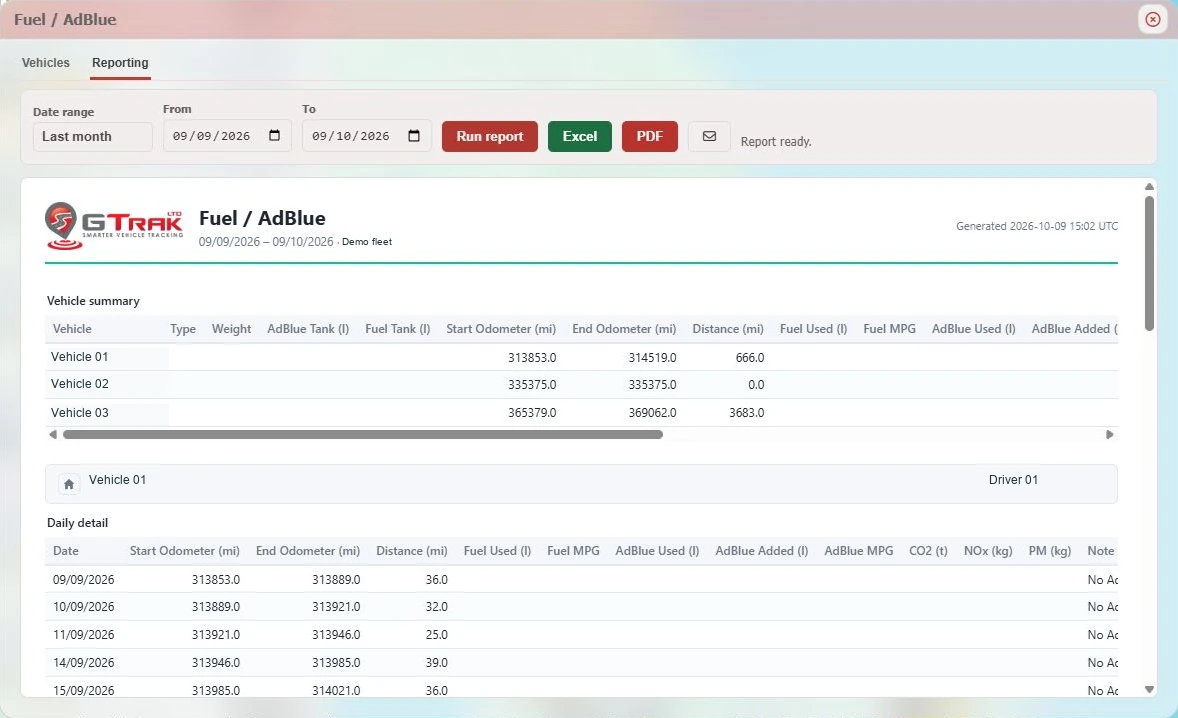
Task: Select the 09/09/2026 daily row date
Action: 83,580
